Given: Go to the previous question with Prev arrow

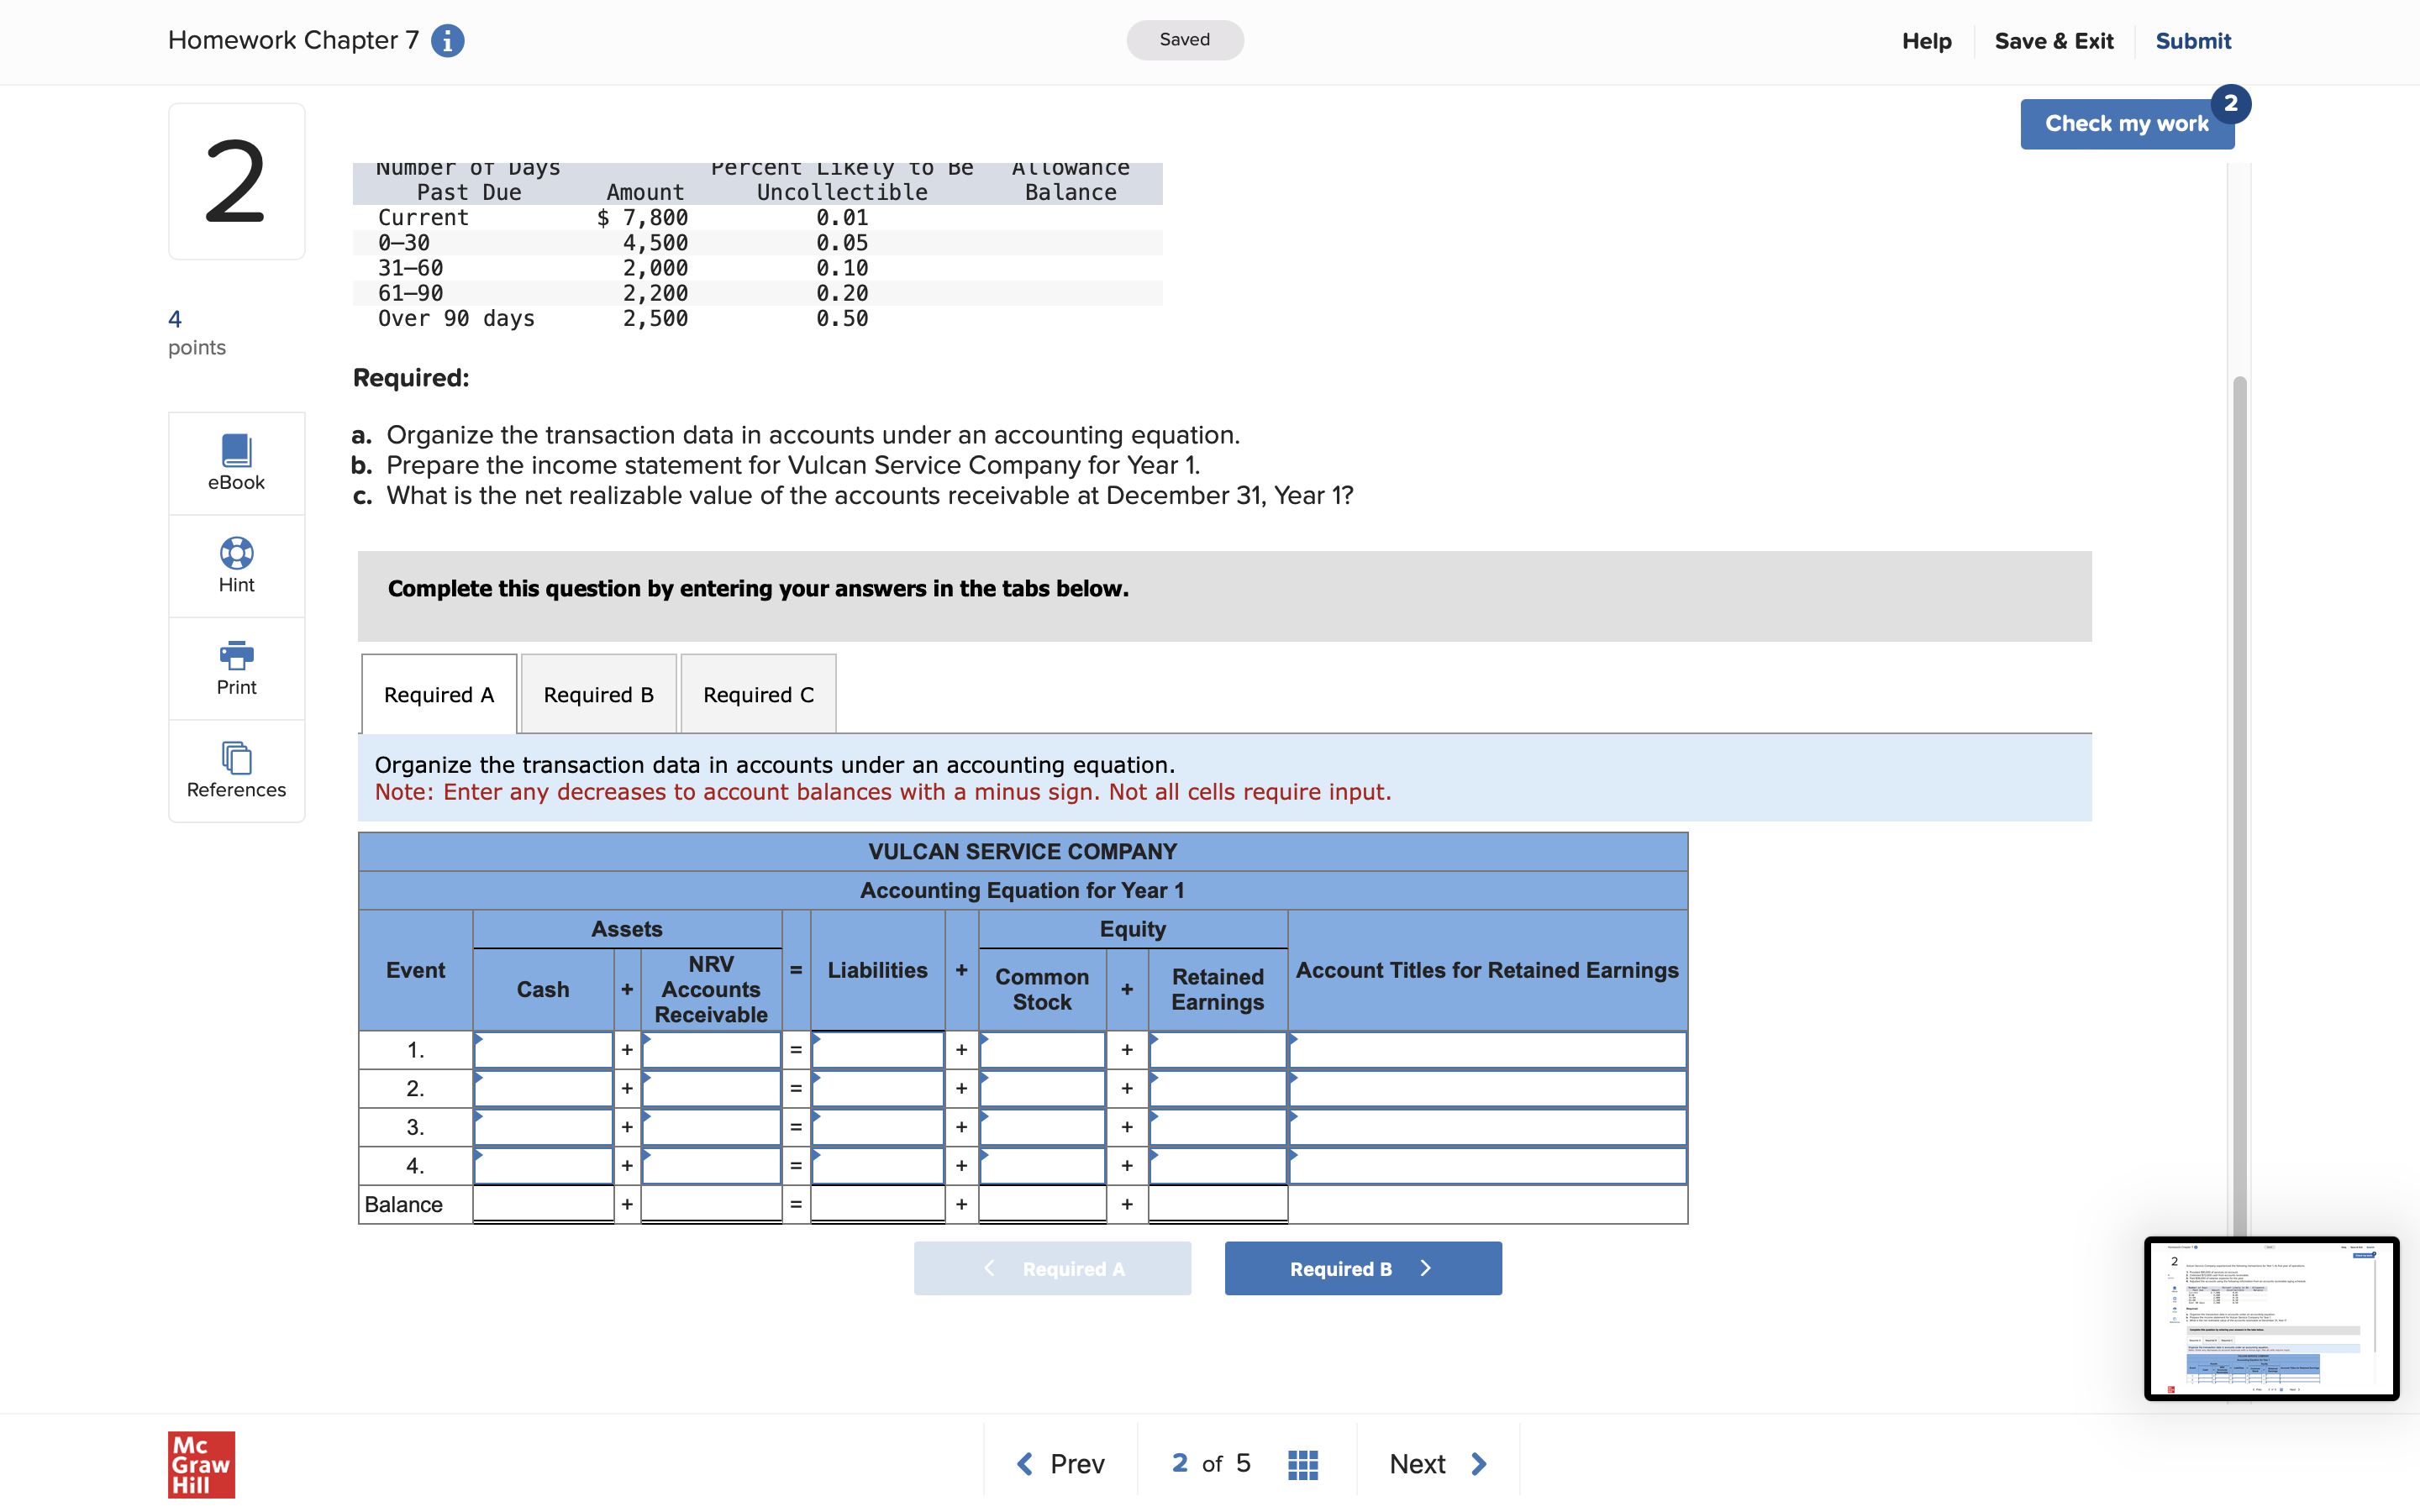Looking at the screenshot, I should [x=1060, y=1464].
